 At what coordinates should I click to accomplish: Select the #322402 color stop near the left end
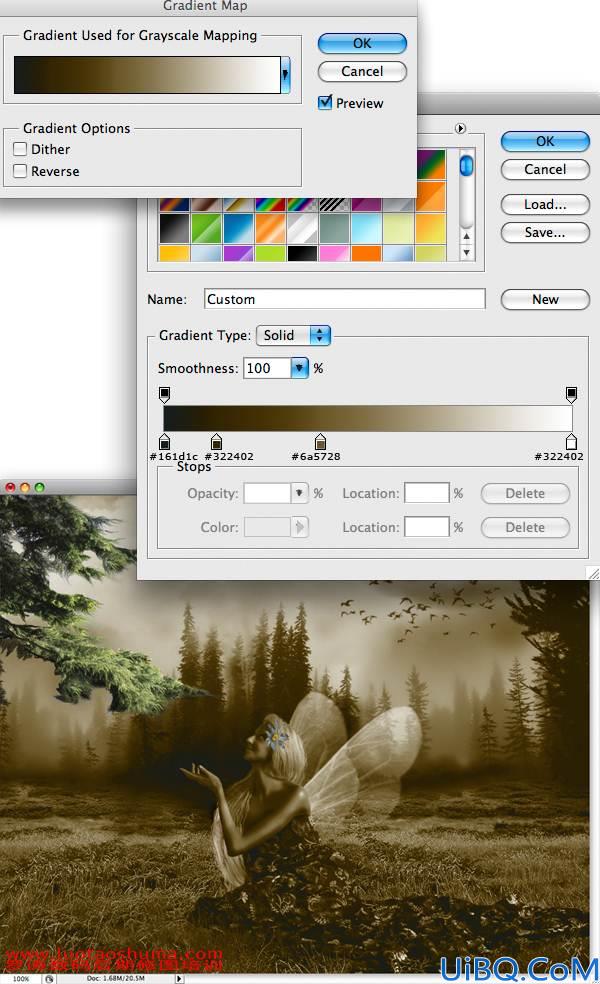(217, 441)
